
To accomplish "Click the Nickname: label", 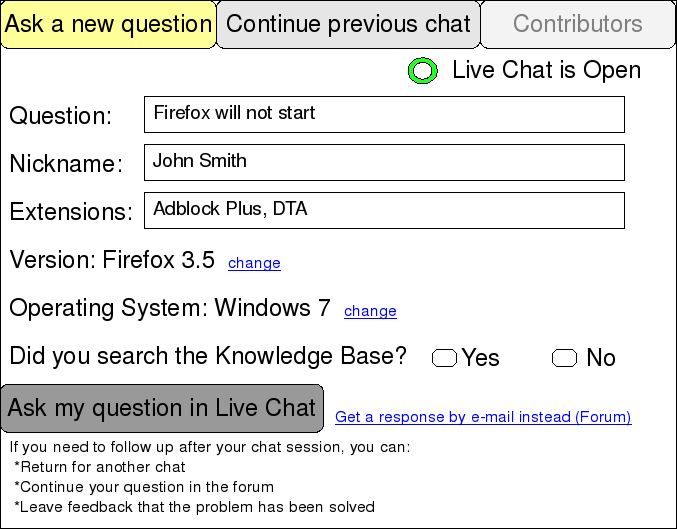I will pos(66,164).
